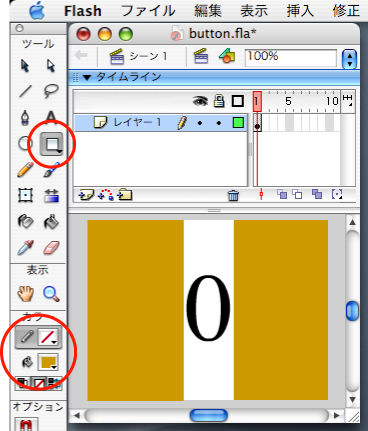
Task: Toggle outline green square on レイヤー 1
Action: point(238,123)
